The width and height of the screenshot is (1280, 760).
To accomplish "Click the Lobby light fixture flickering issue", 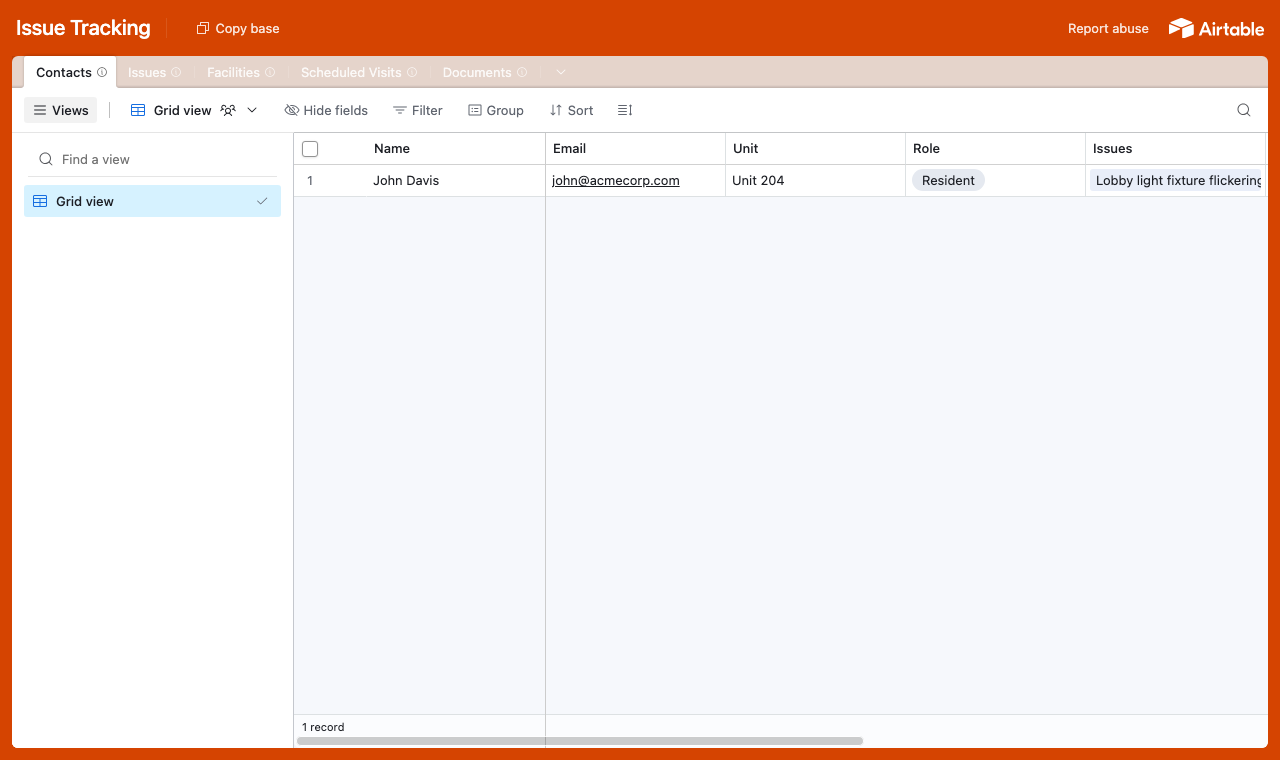I will click(x=1177, y=181).
